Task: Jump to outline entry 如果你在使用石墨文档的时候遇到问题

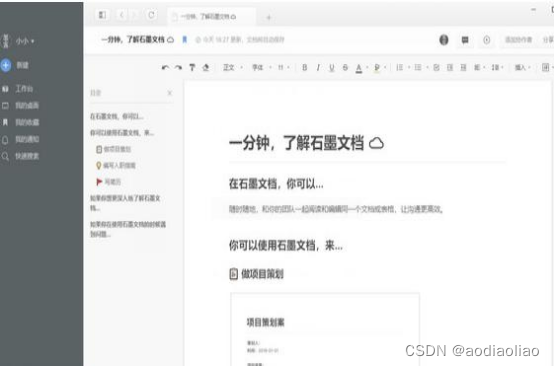Action: (128, 229)
